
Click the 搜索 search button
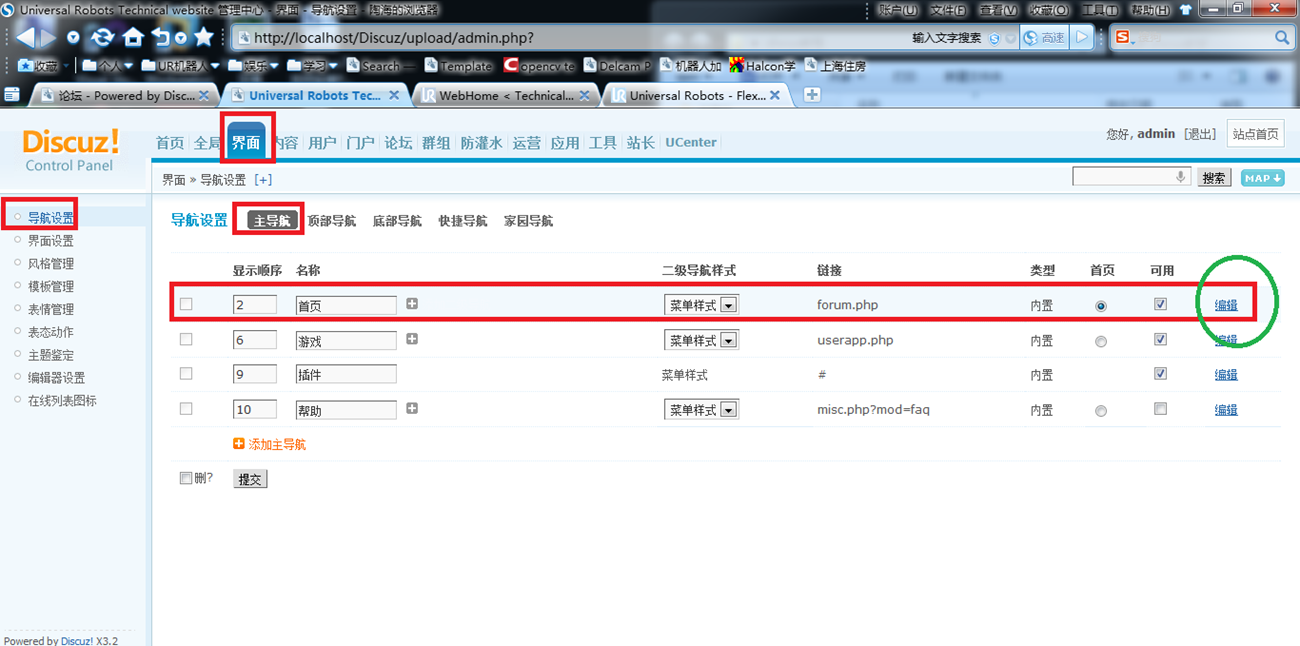[1214, 177]
